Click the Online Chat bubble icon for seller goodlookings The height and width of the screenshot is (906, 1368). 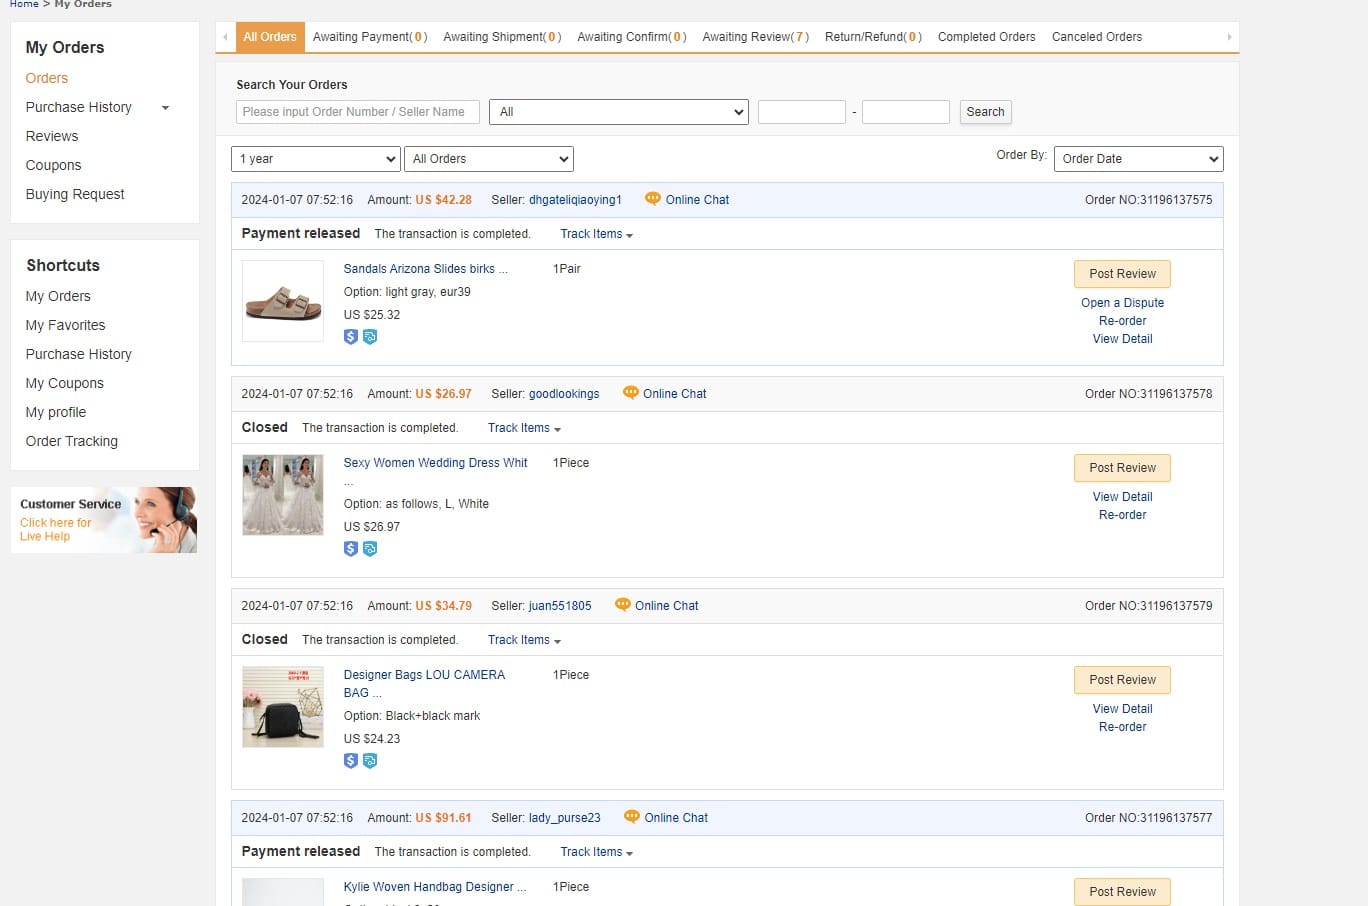630,393
